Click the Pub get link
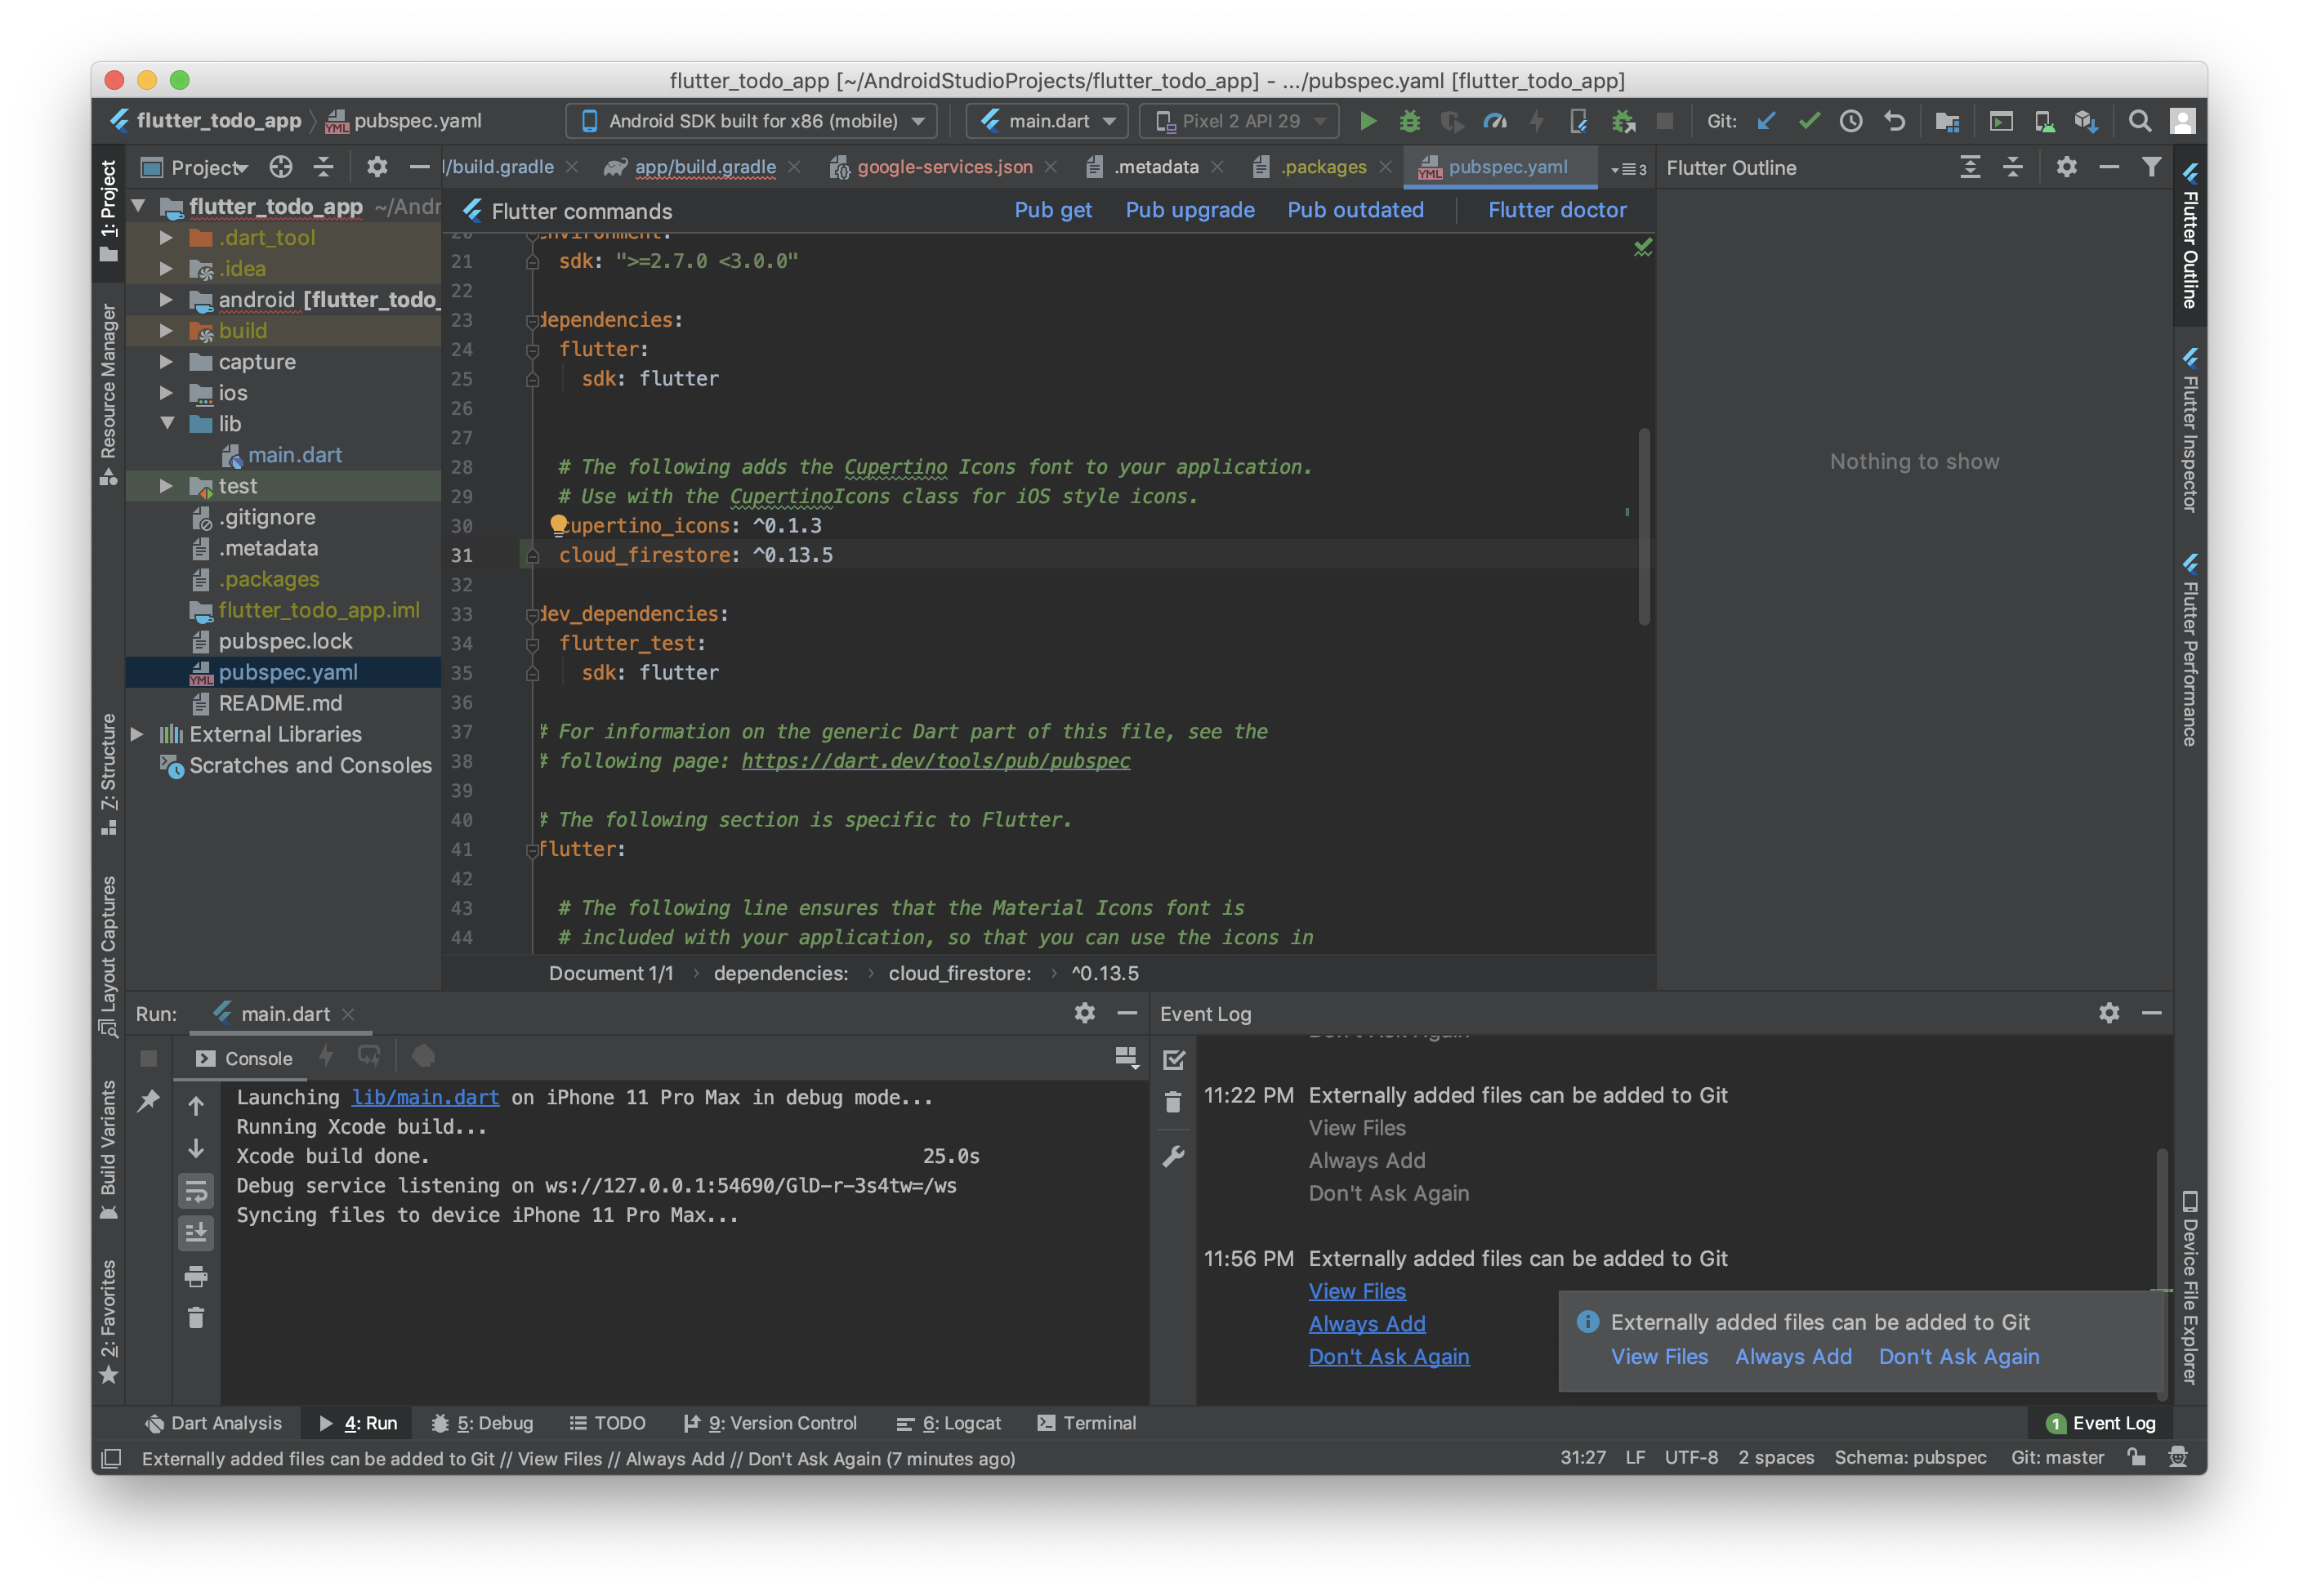 coord(1052,210)
